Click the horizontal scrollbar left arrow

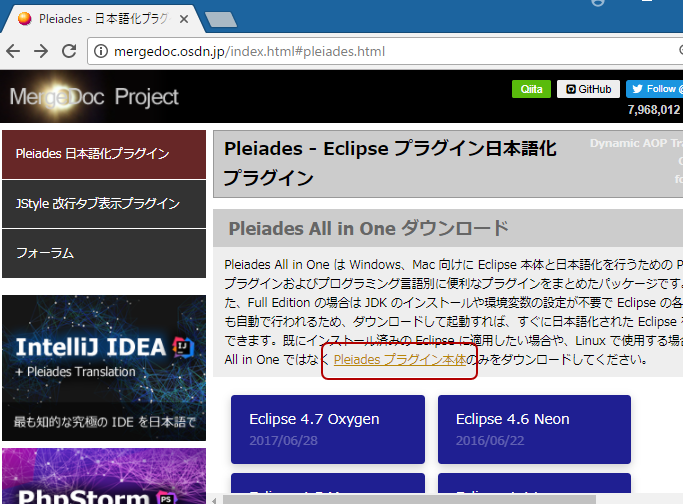coord(214,500)
